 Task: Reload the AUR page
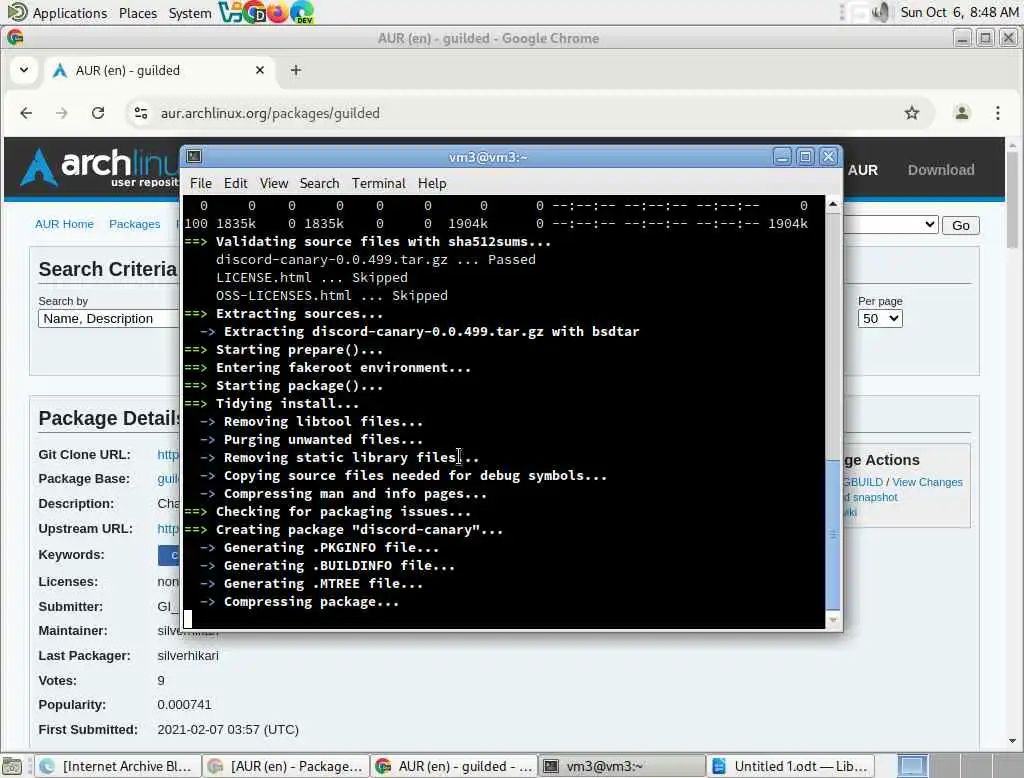pyautogui.click(x=98, y=113)
